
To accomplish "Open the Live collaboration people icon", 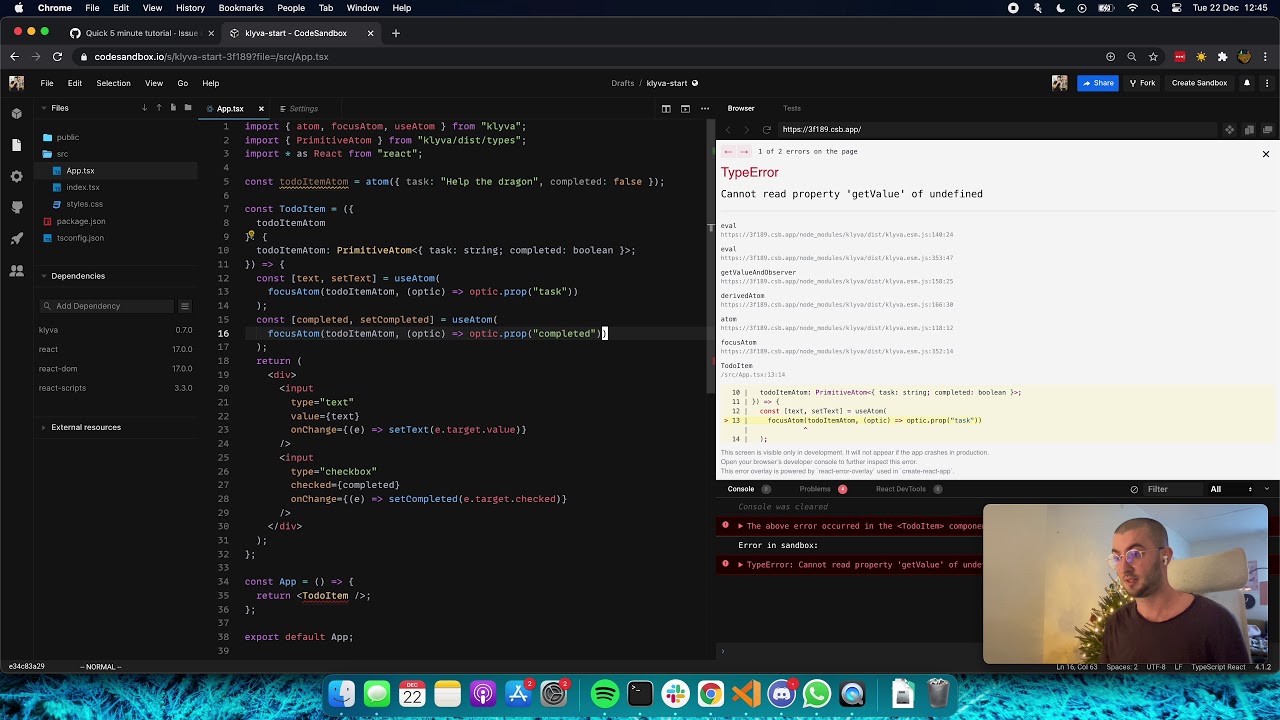I will click(16, 270).
